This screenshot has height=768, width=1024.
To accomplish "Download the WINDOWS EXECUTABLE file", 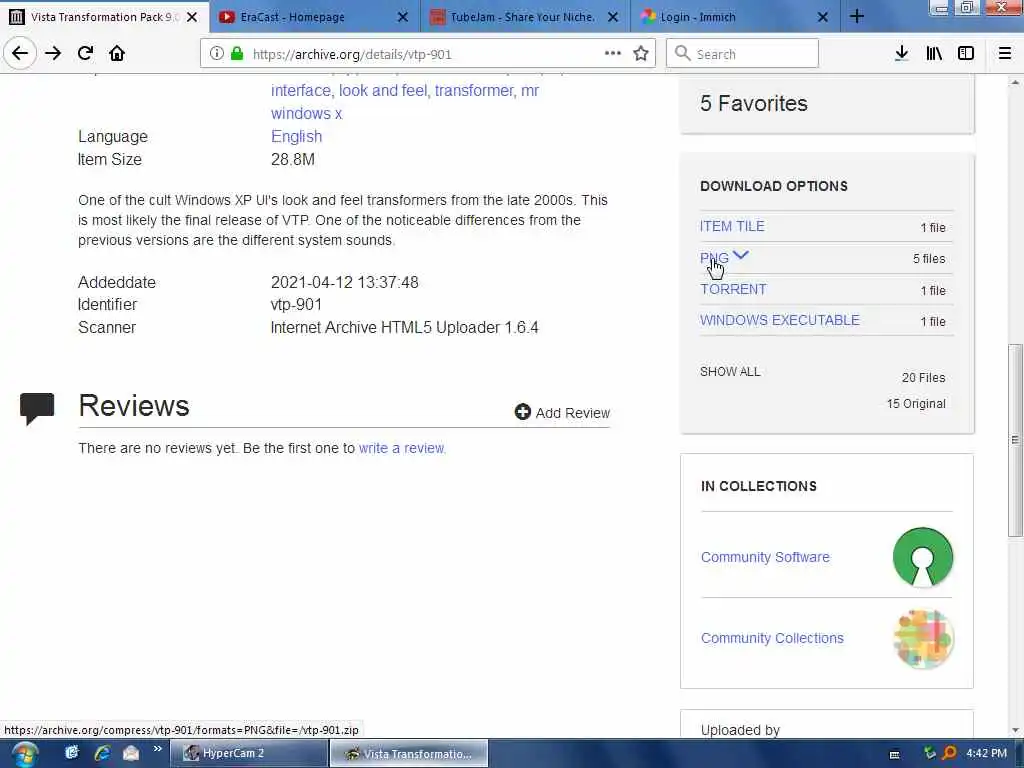I will (x=780, y=320).
